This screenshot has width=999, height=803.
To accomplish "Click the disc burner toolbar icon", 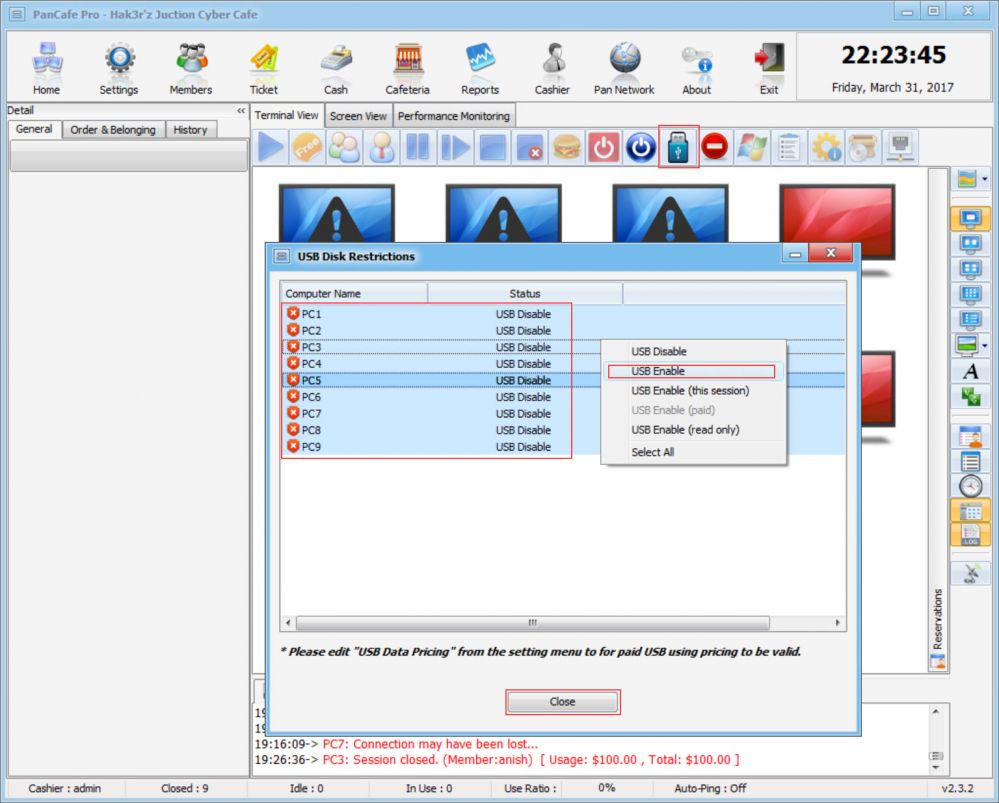I will (863, 147).
